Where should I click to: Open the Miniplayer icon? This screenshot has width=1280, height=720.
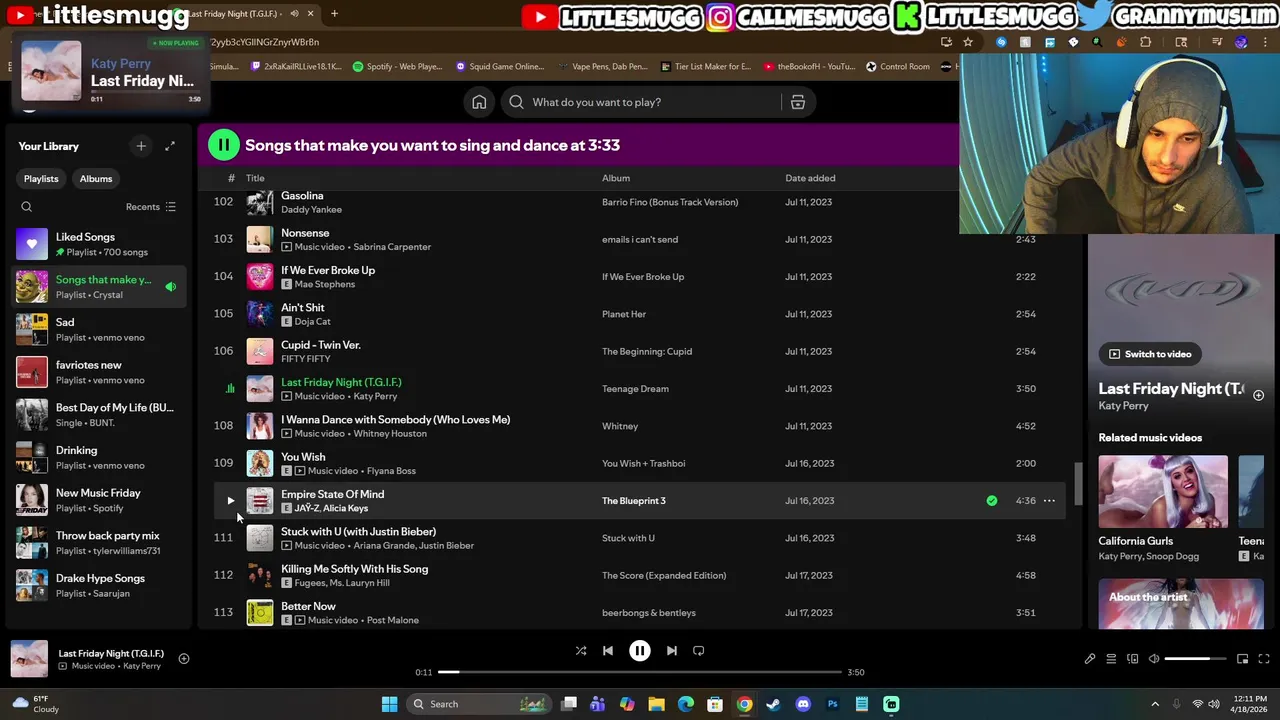(x=1243, y=659)
